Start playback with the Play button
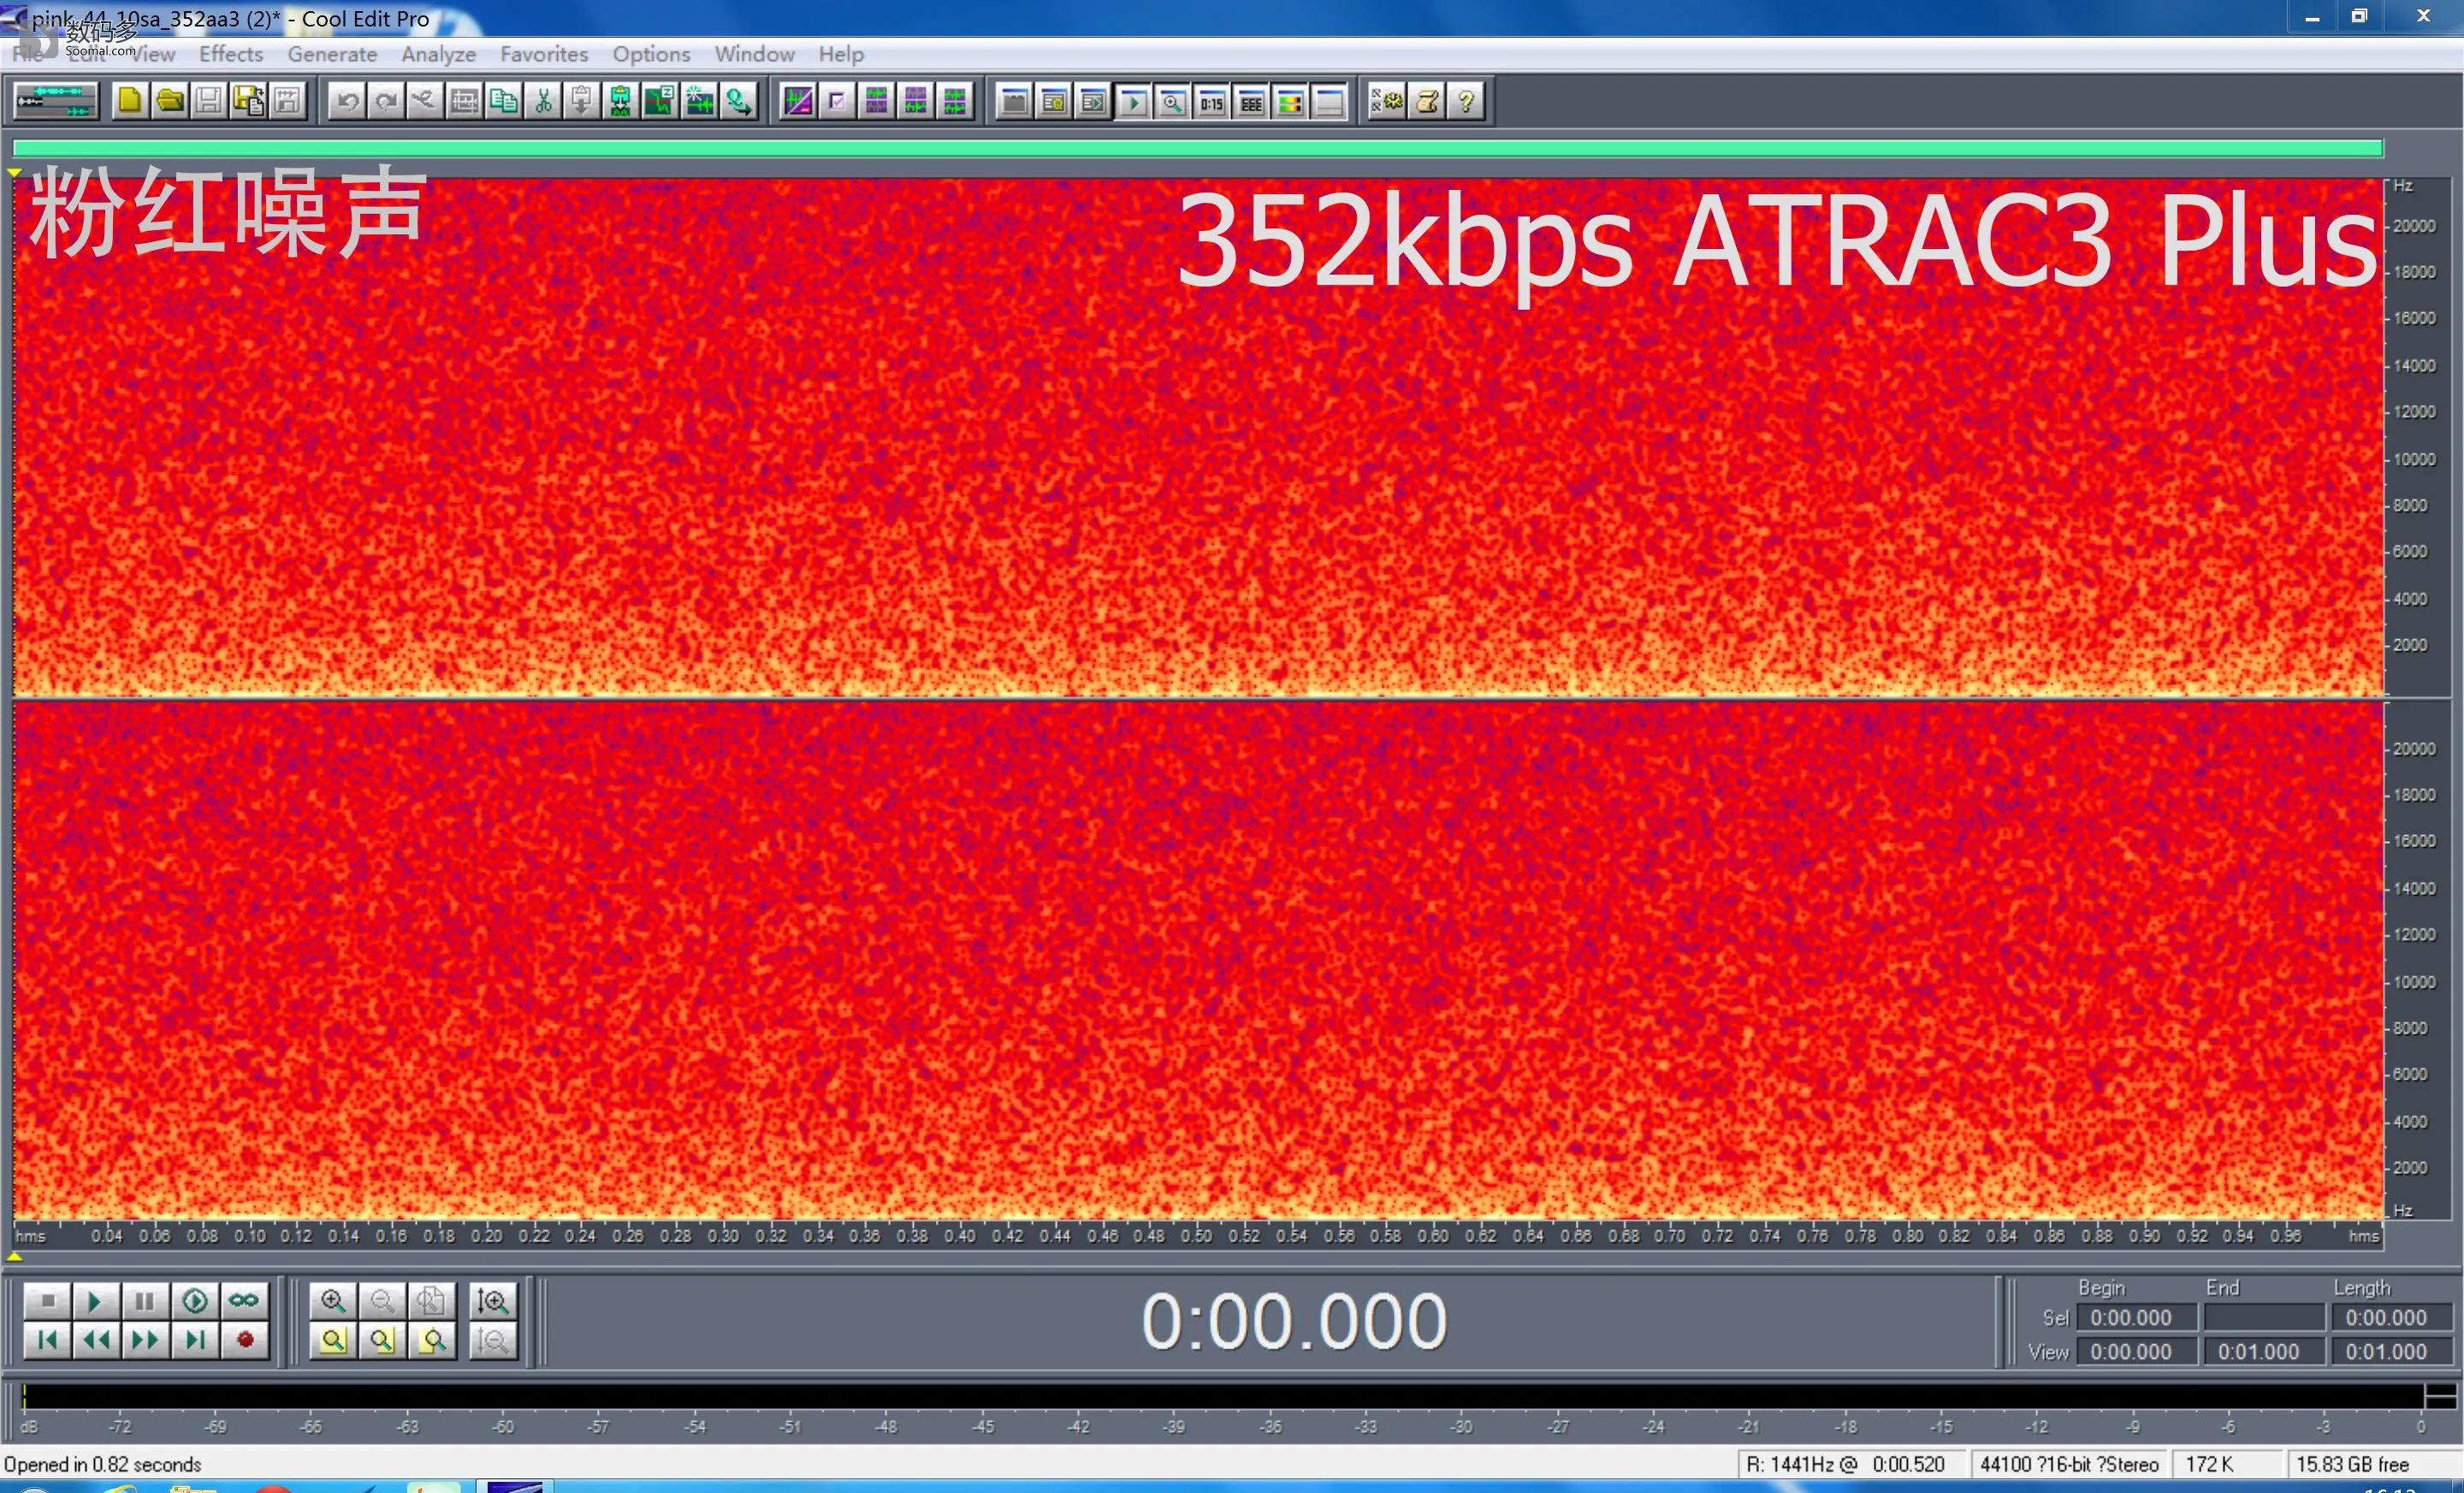Image resolution: width=2464 pixels, height=1493 pixels. (x=95, y=1301)
